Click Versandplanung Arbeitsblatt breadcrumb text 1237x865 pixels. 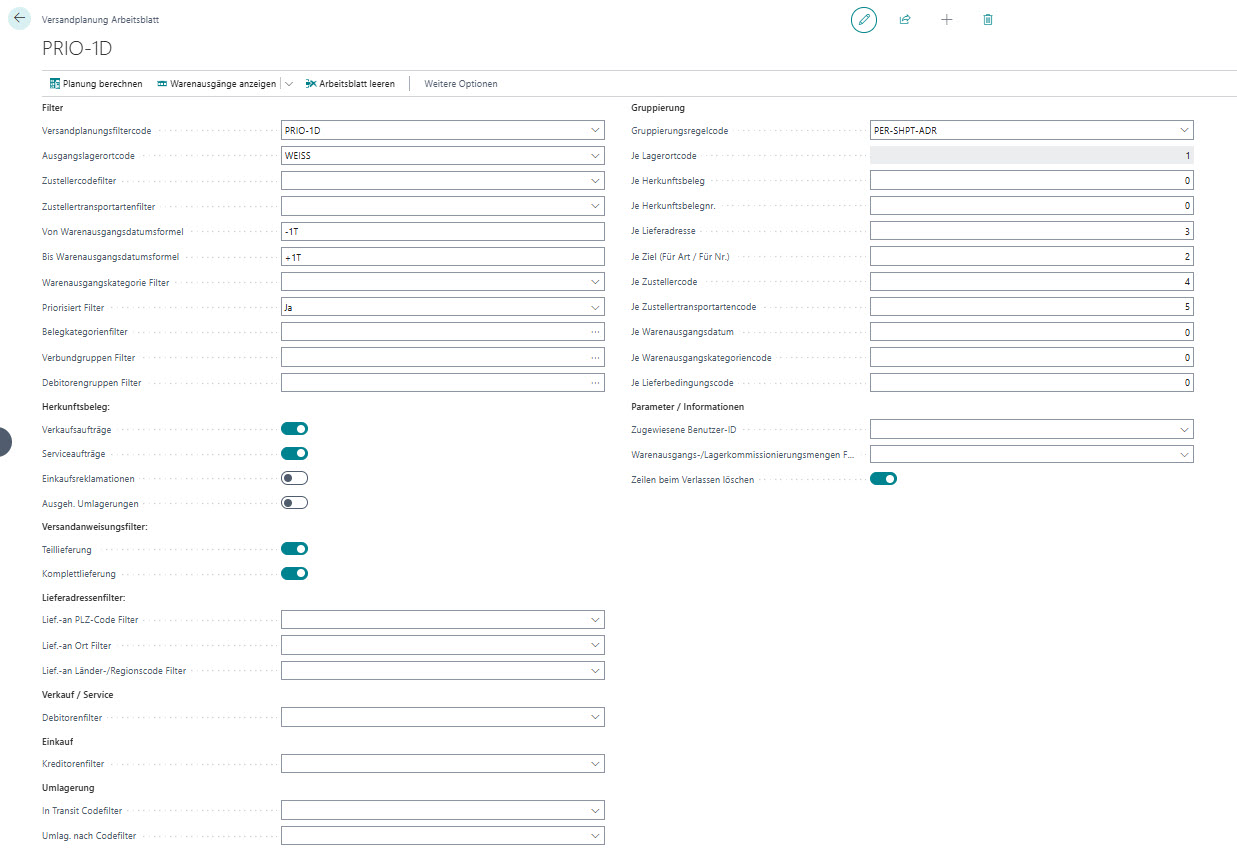(99, 20)
